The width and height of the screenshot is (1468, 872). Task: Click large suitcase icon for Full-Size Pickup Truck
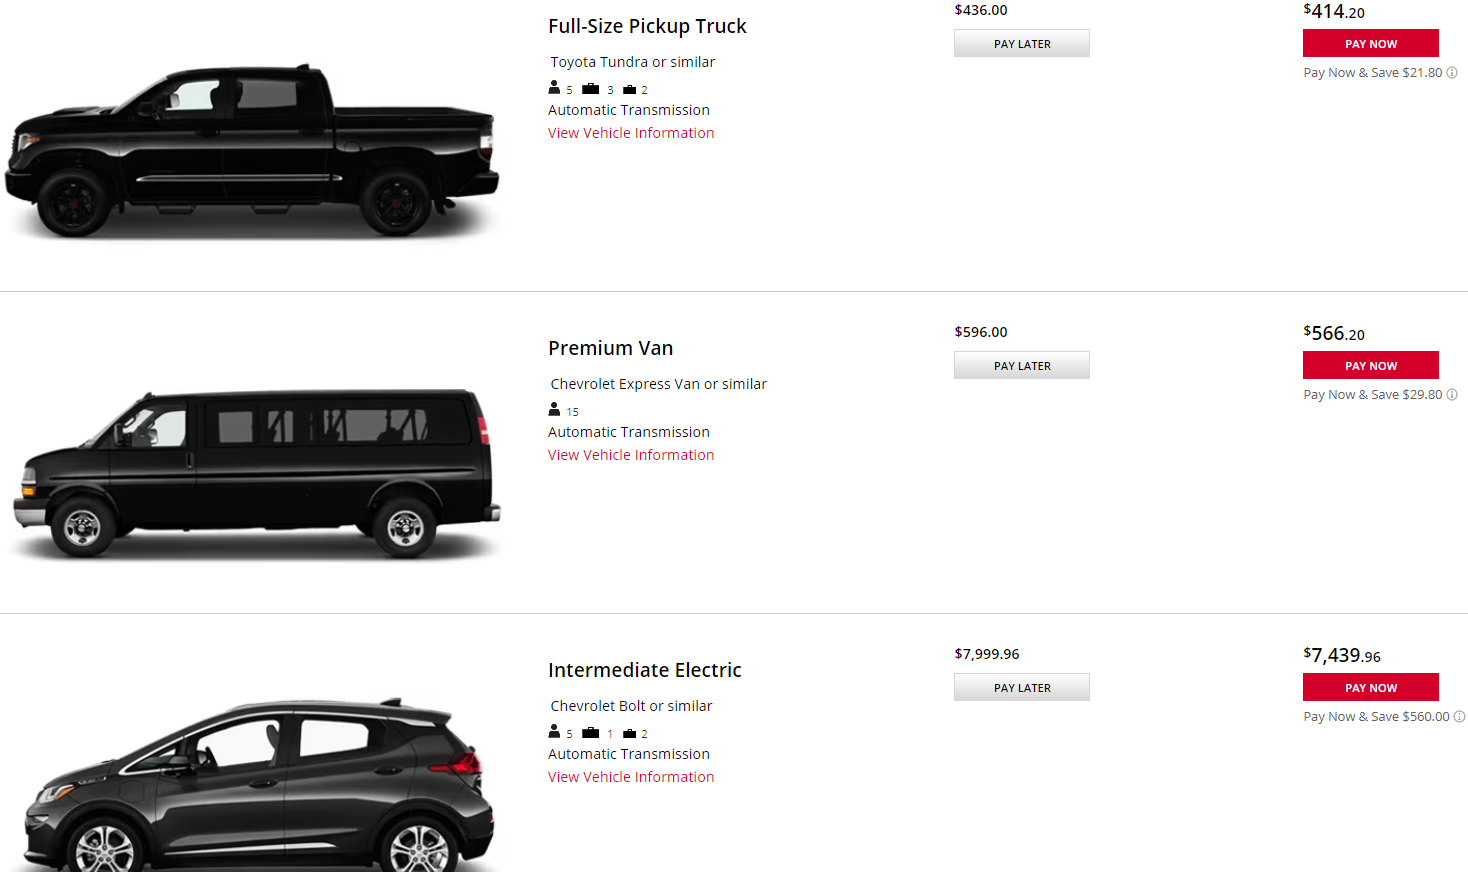[591, 89]
